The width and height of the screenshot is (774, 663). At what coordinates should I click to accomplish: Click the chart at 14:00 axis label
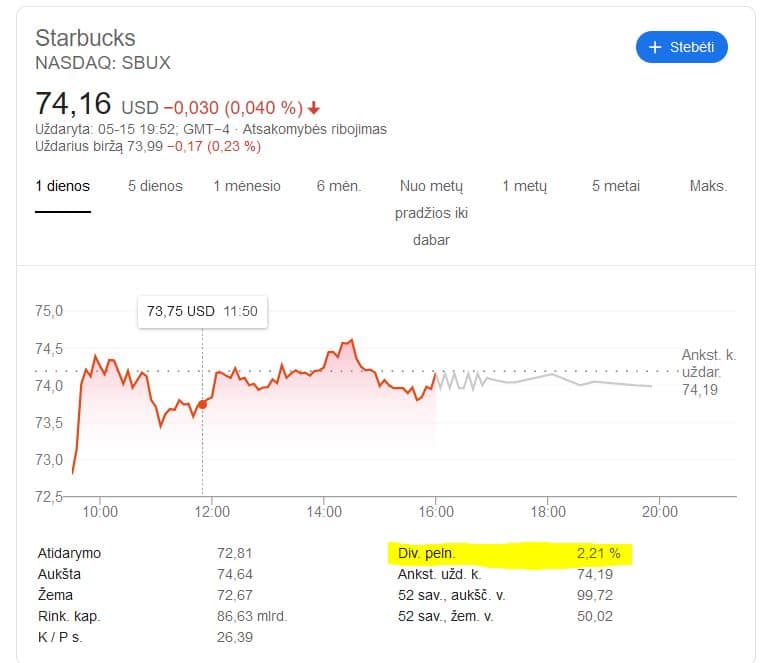[324, 511]
